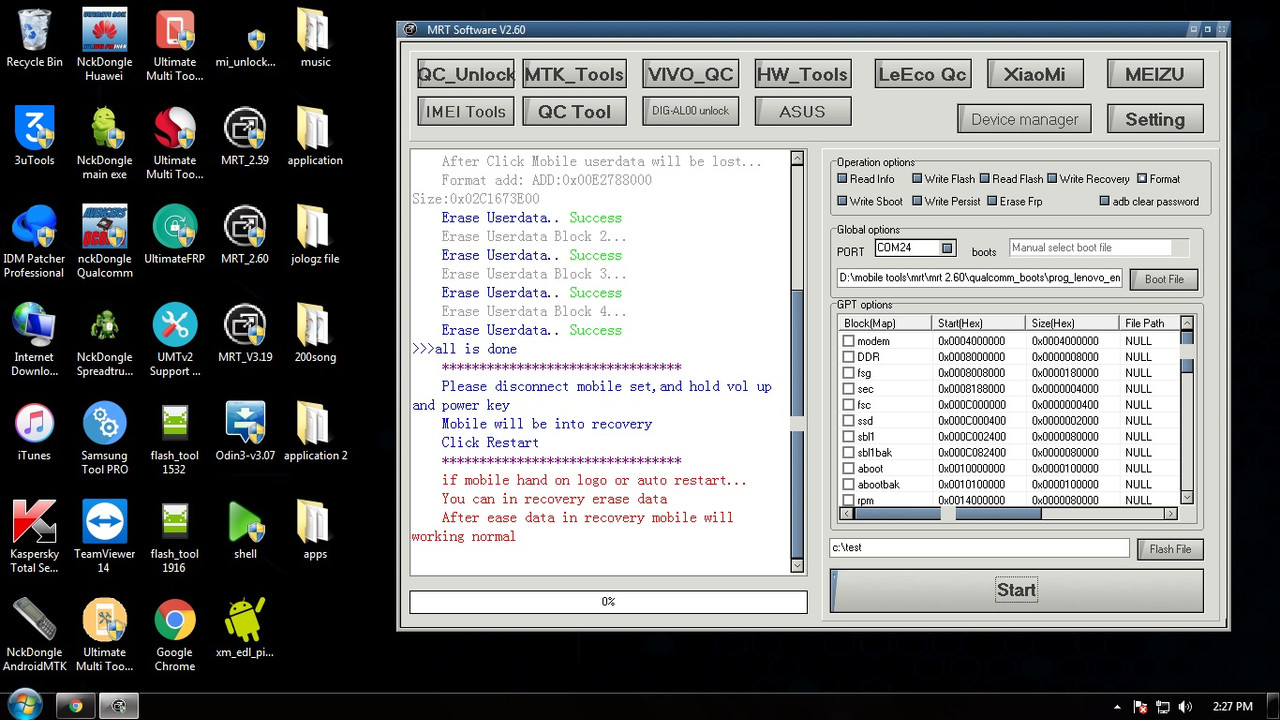Select MRT_2.60 desktop shortcut
Screen dimensions: 1280x720
245,236
